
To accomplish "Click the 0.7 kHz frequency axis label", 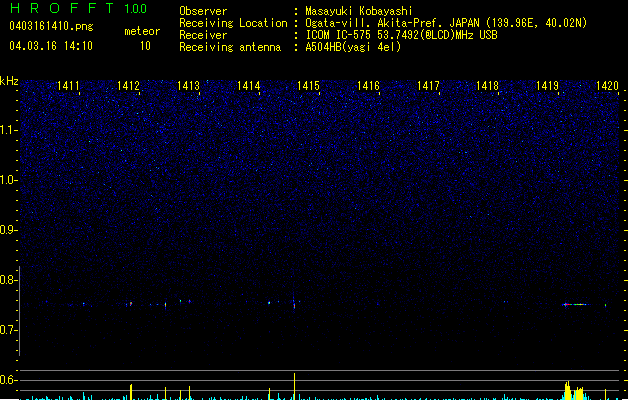I will 8,330.
